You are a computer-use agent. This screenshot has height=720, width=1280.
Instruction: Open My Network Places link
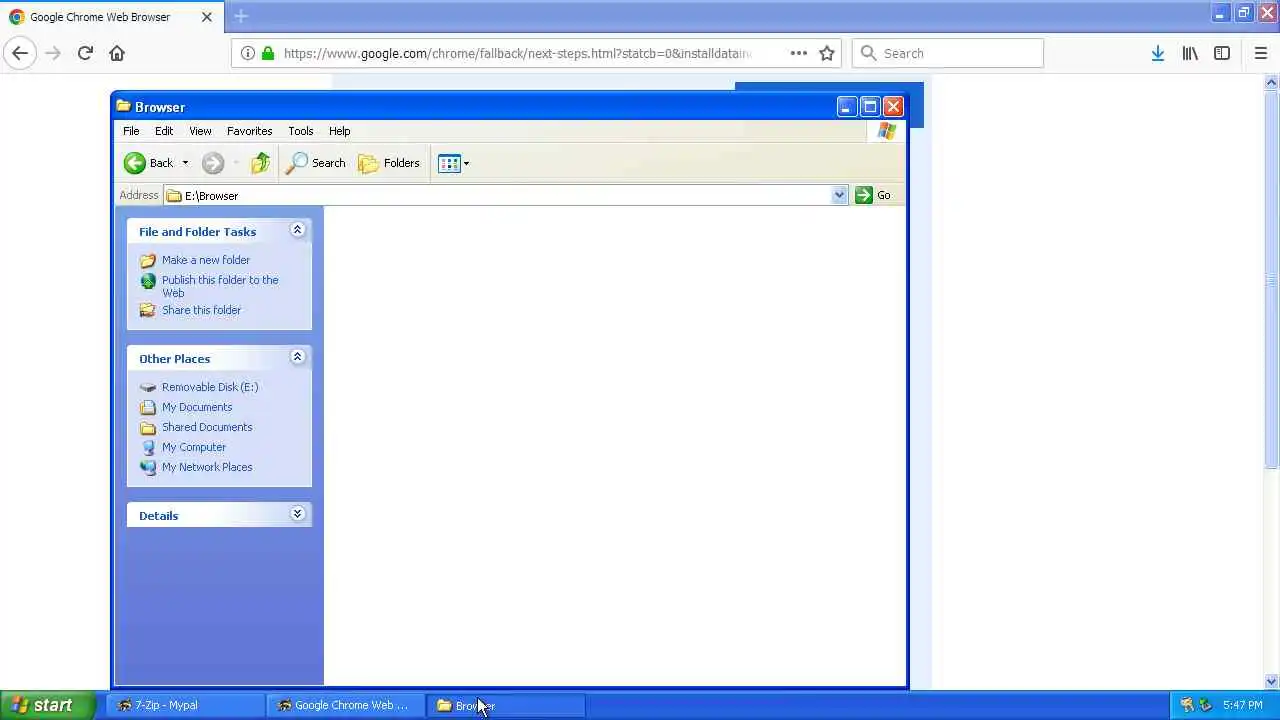point(207,467)
